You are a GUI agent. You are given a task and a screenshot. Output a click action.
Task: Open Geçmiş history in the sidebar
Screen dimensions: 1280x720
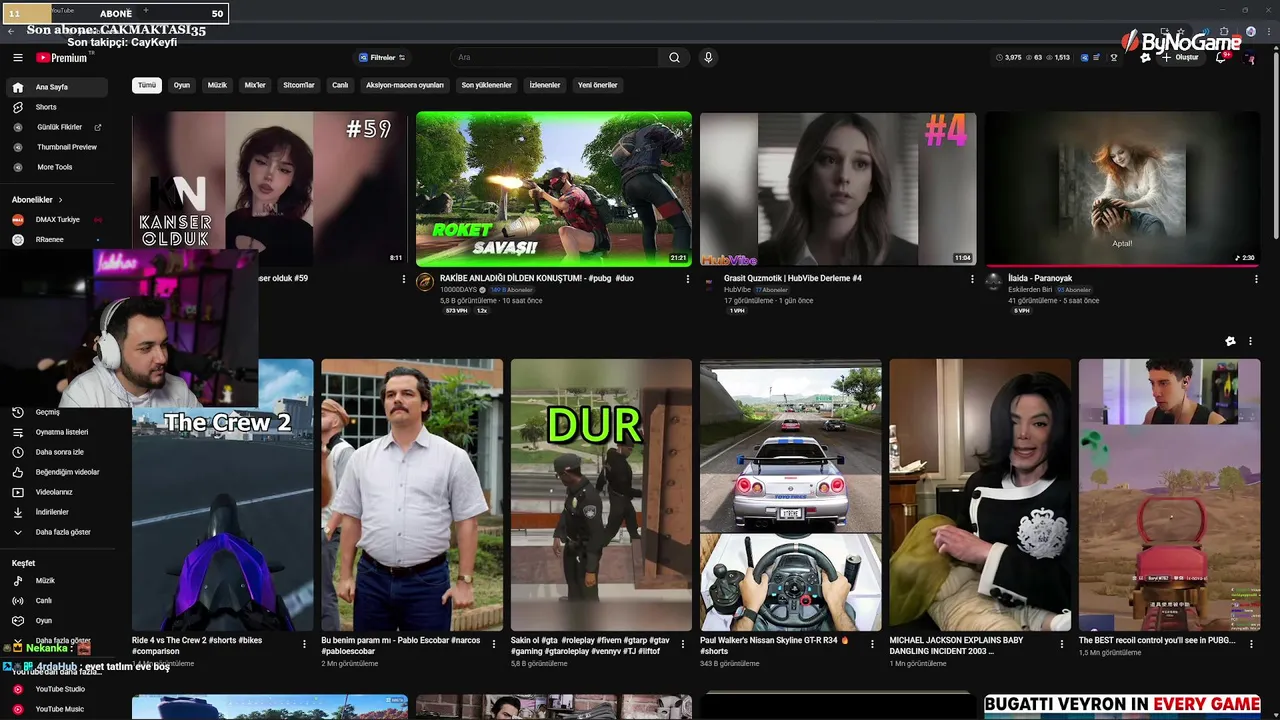point(55,412)
